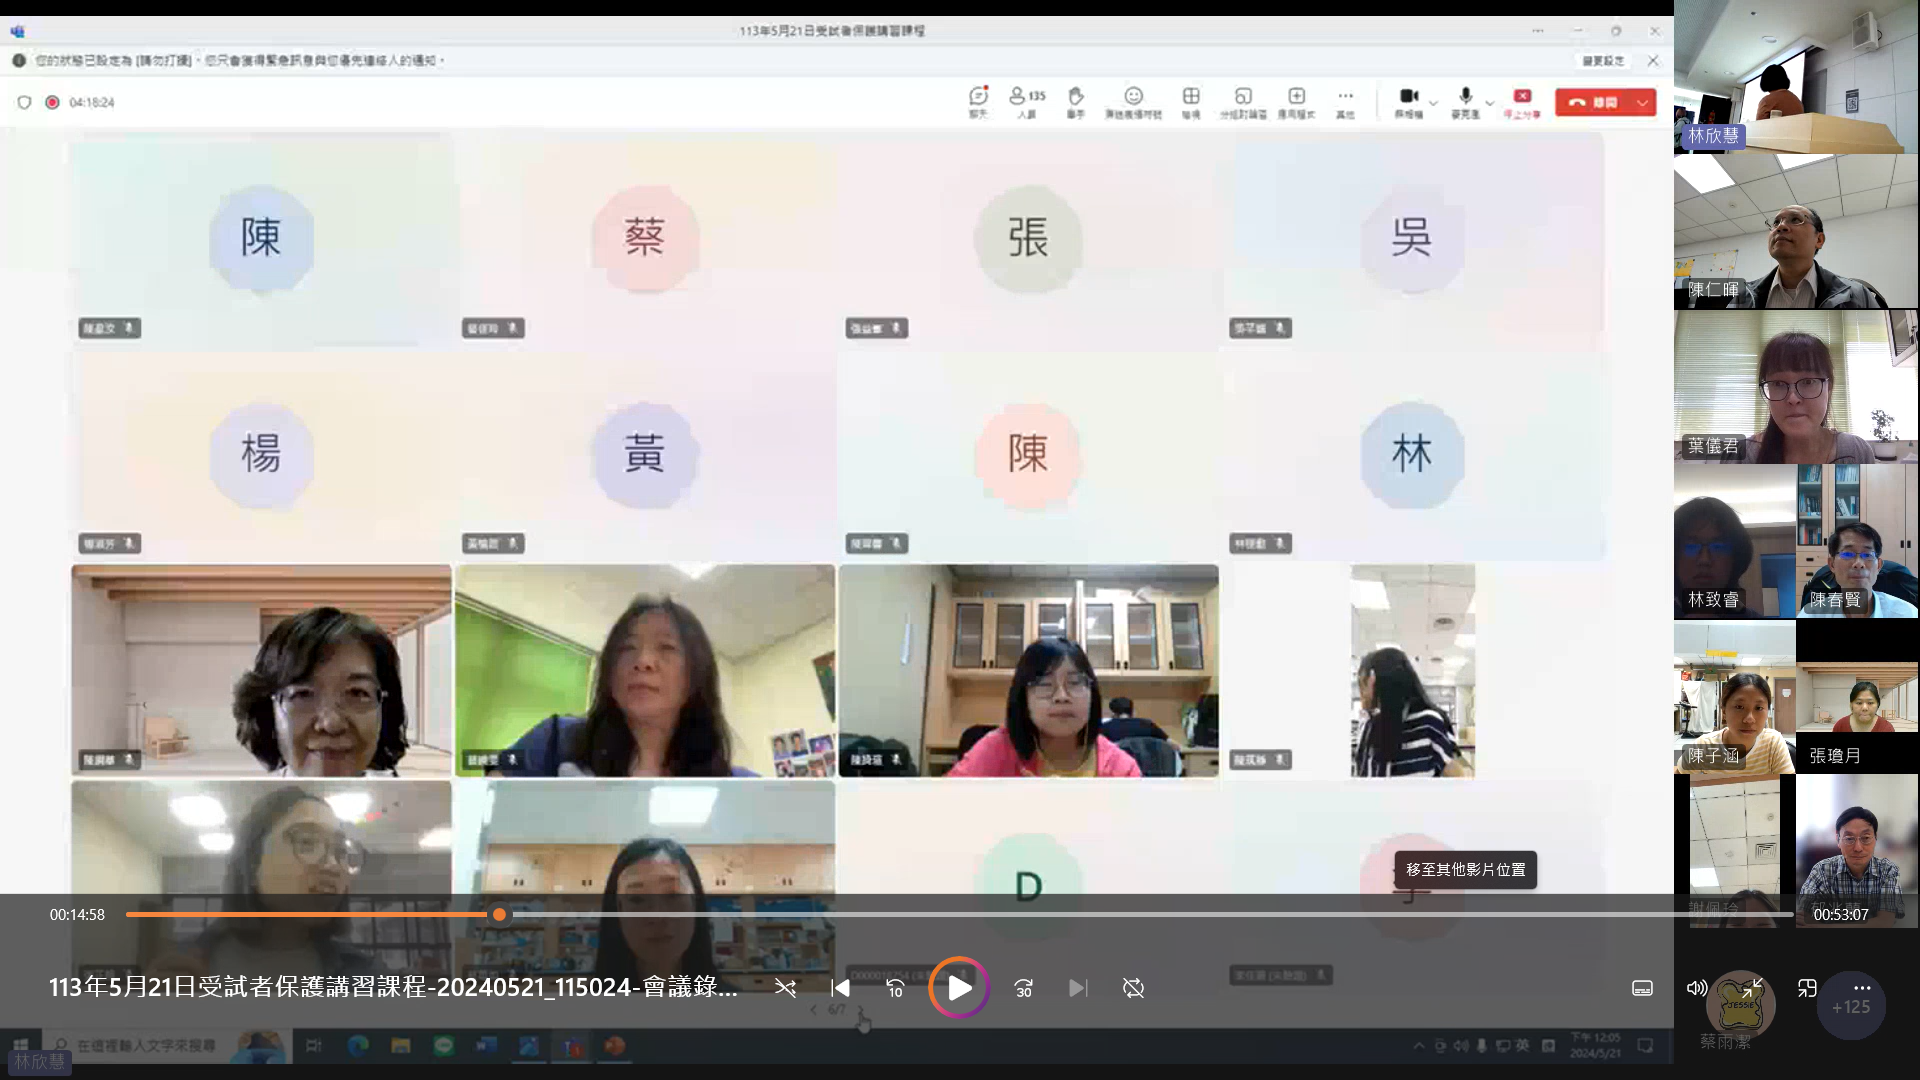Select the 楊 participant avatar tile
Image resolution: width=1920 pixels, height=1080 pixels.
[x=261, y=454]
